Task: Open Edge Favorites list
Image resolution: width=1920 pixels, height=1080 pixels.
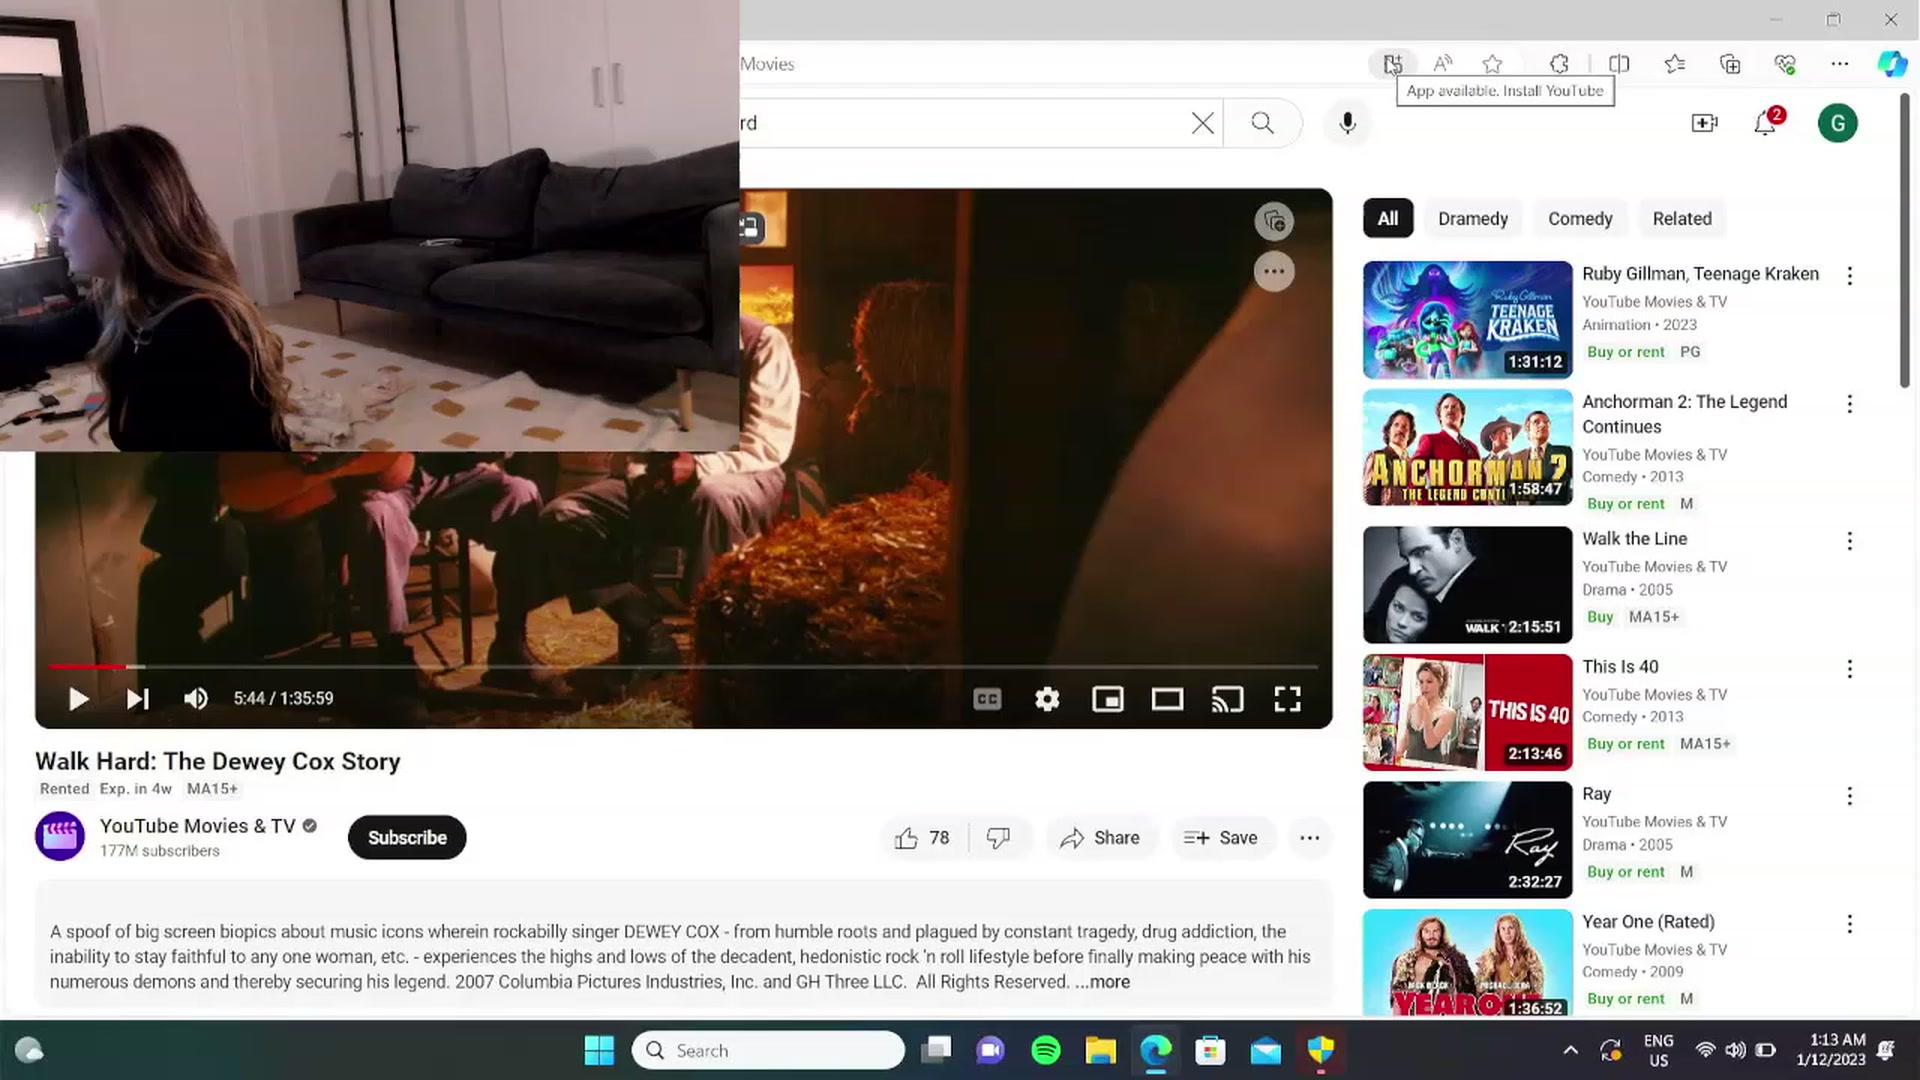Action: pyautogui.click(x=1675, y=64)
